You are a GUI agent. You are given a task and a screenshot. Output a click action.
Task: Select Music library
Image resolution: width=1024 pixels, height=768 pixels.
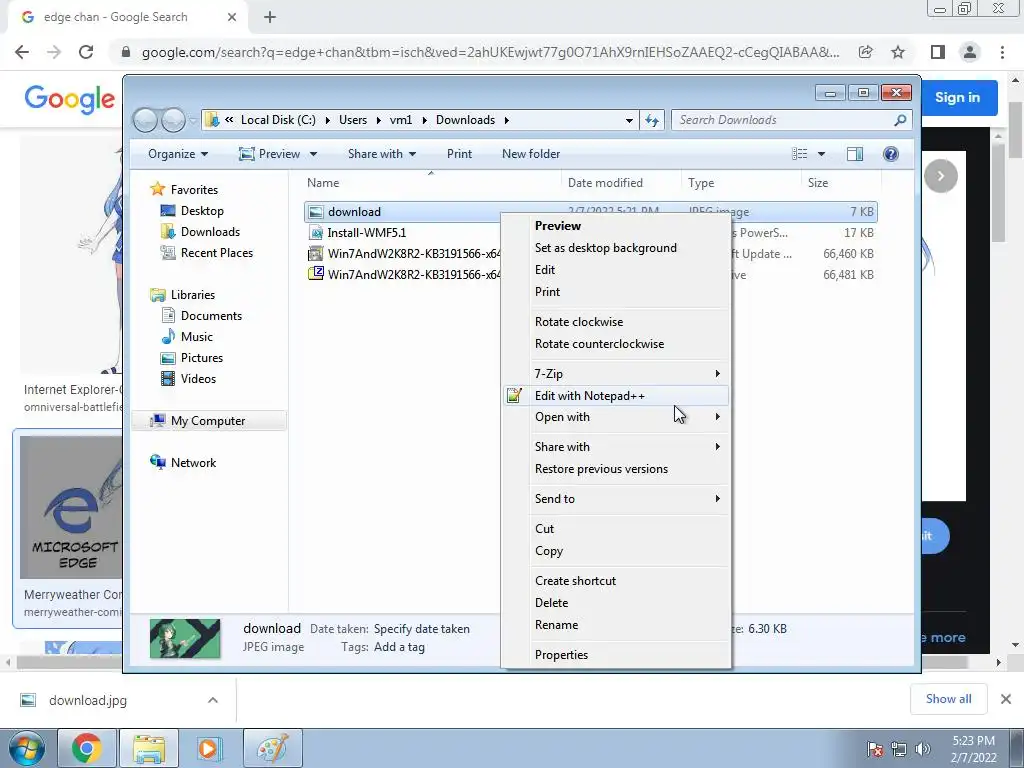[x=187, y=337]
